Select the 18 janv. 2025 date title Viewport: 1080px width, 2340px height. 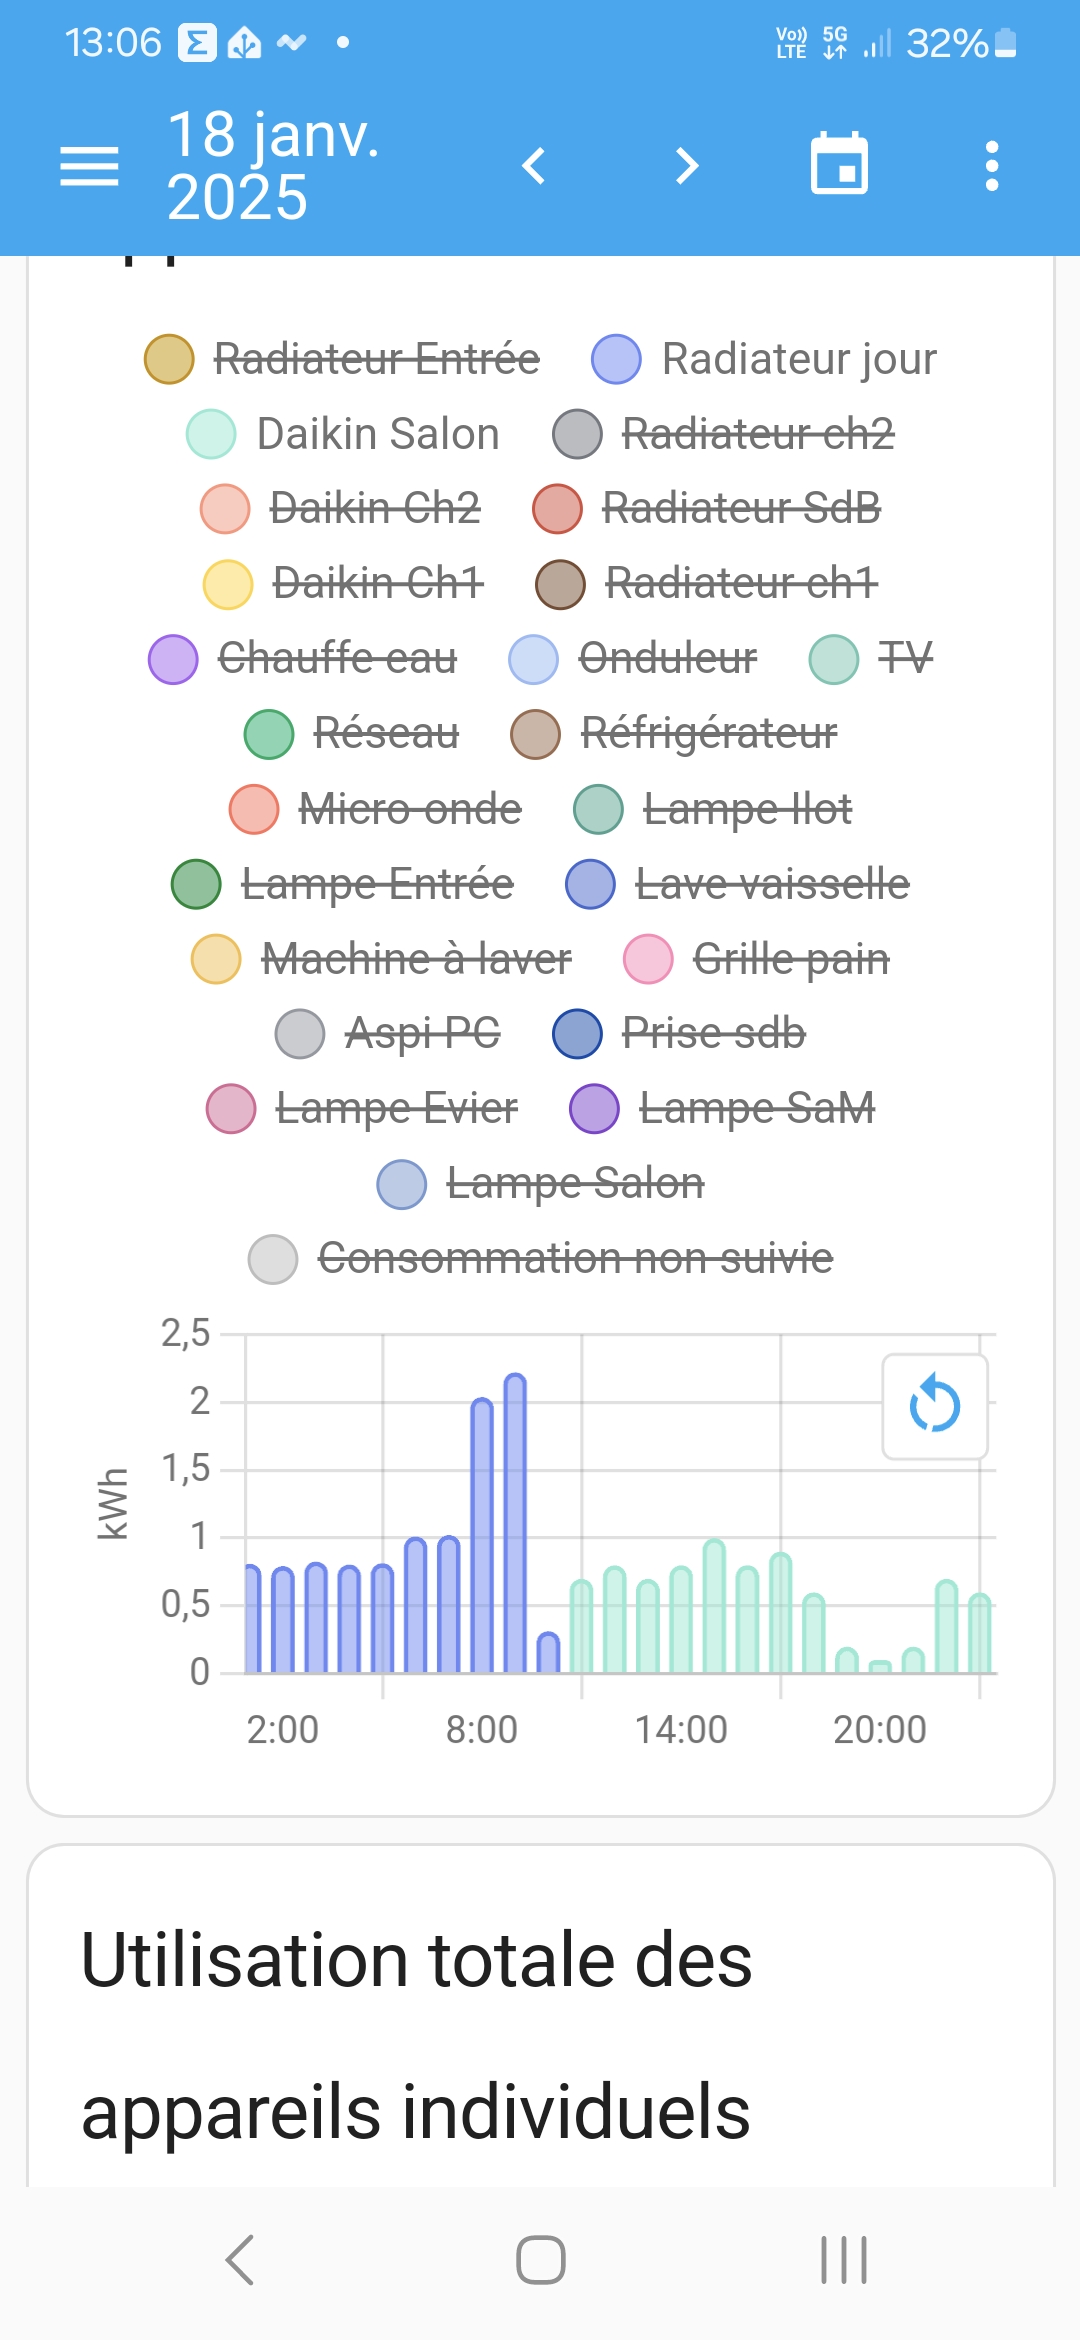point(273,166)
